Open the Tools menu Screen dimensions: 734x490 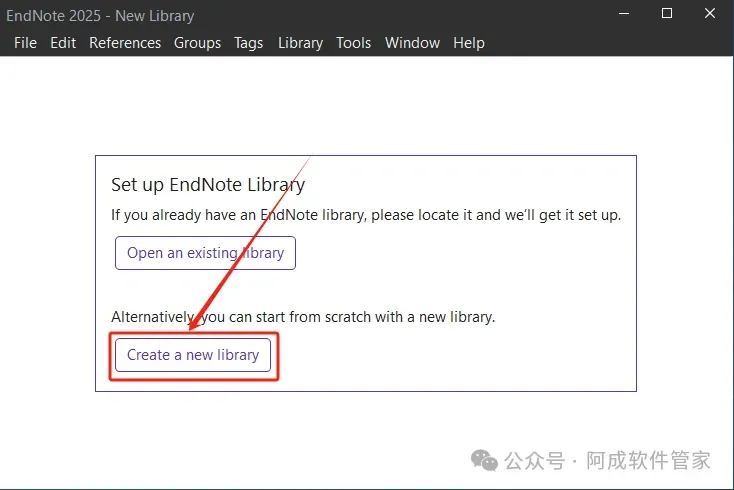pos(353,43)
